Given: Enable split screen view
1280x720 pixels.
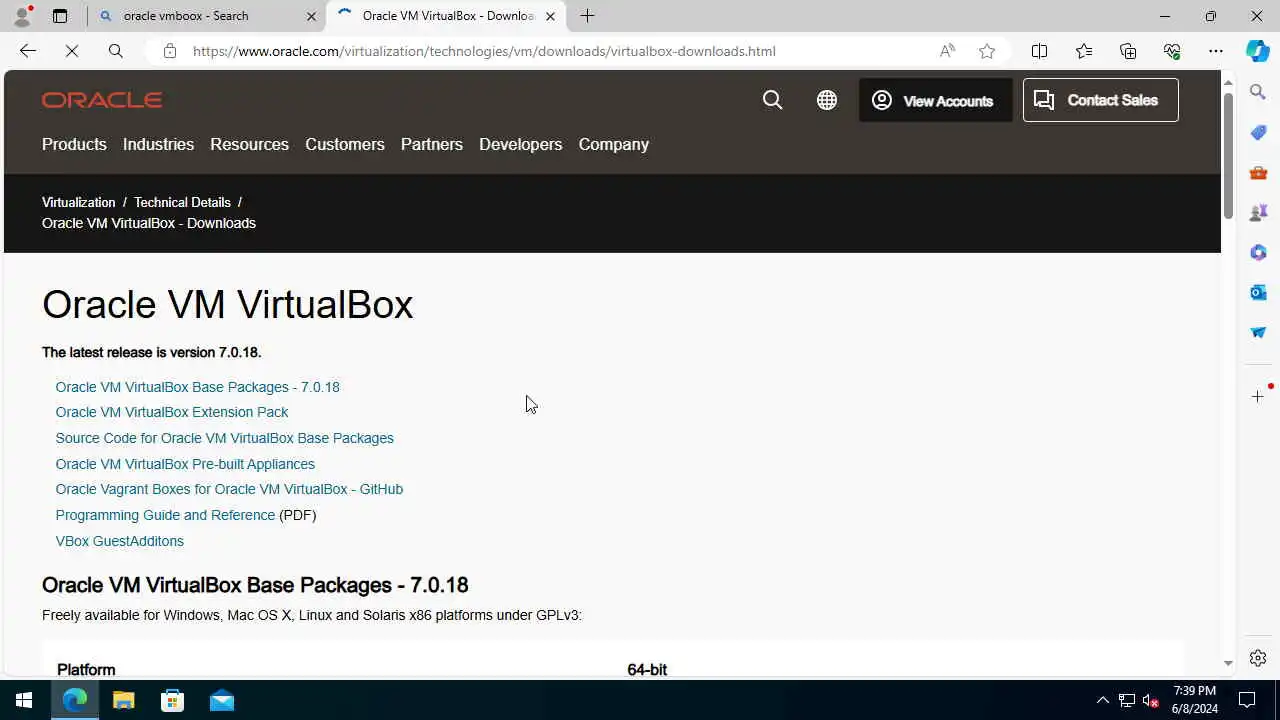Looking at the screenshot, I should click(x=1039, y=51).
